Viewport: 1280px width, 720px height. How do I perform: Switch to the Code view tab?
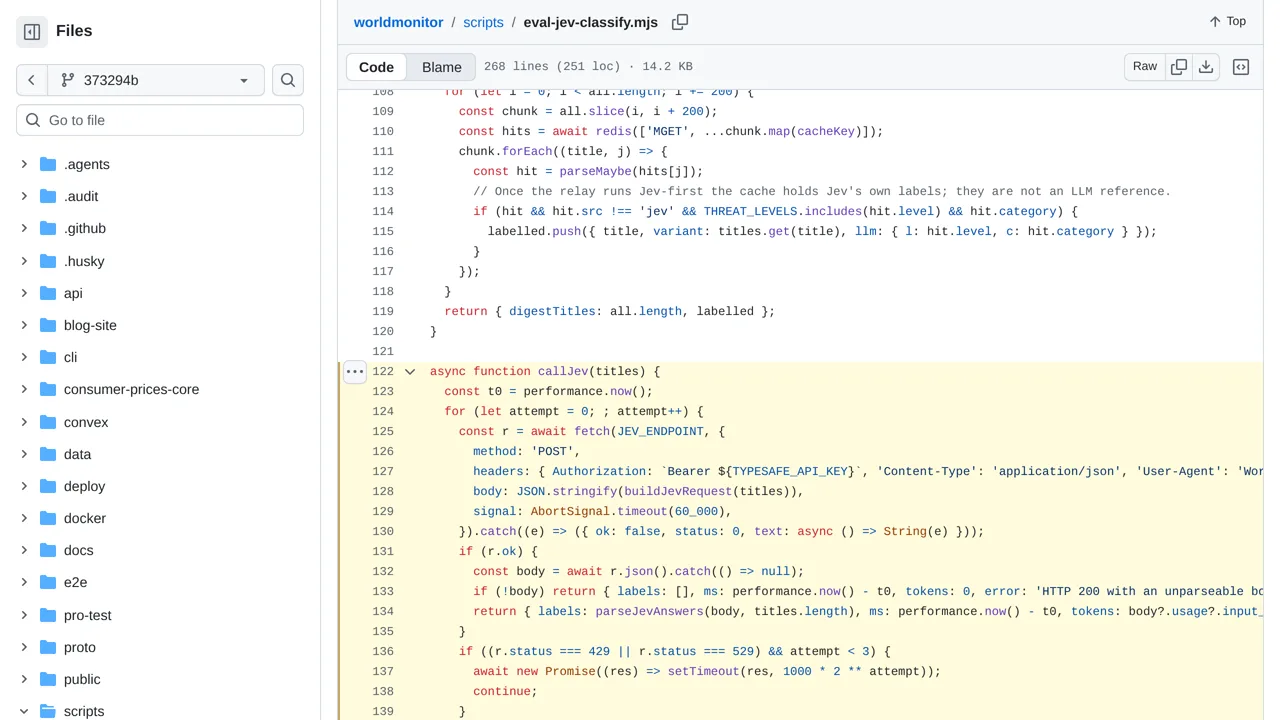pyautogui.click(x=377, y=67)
